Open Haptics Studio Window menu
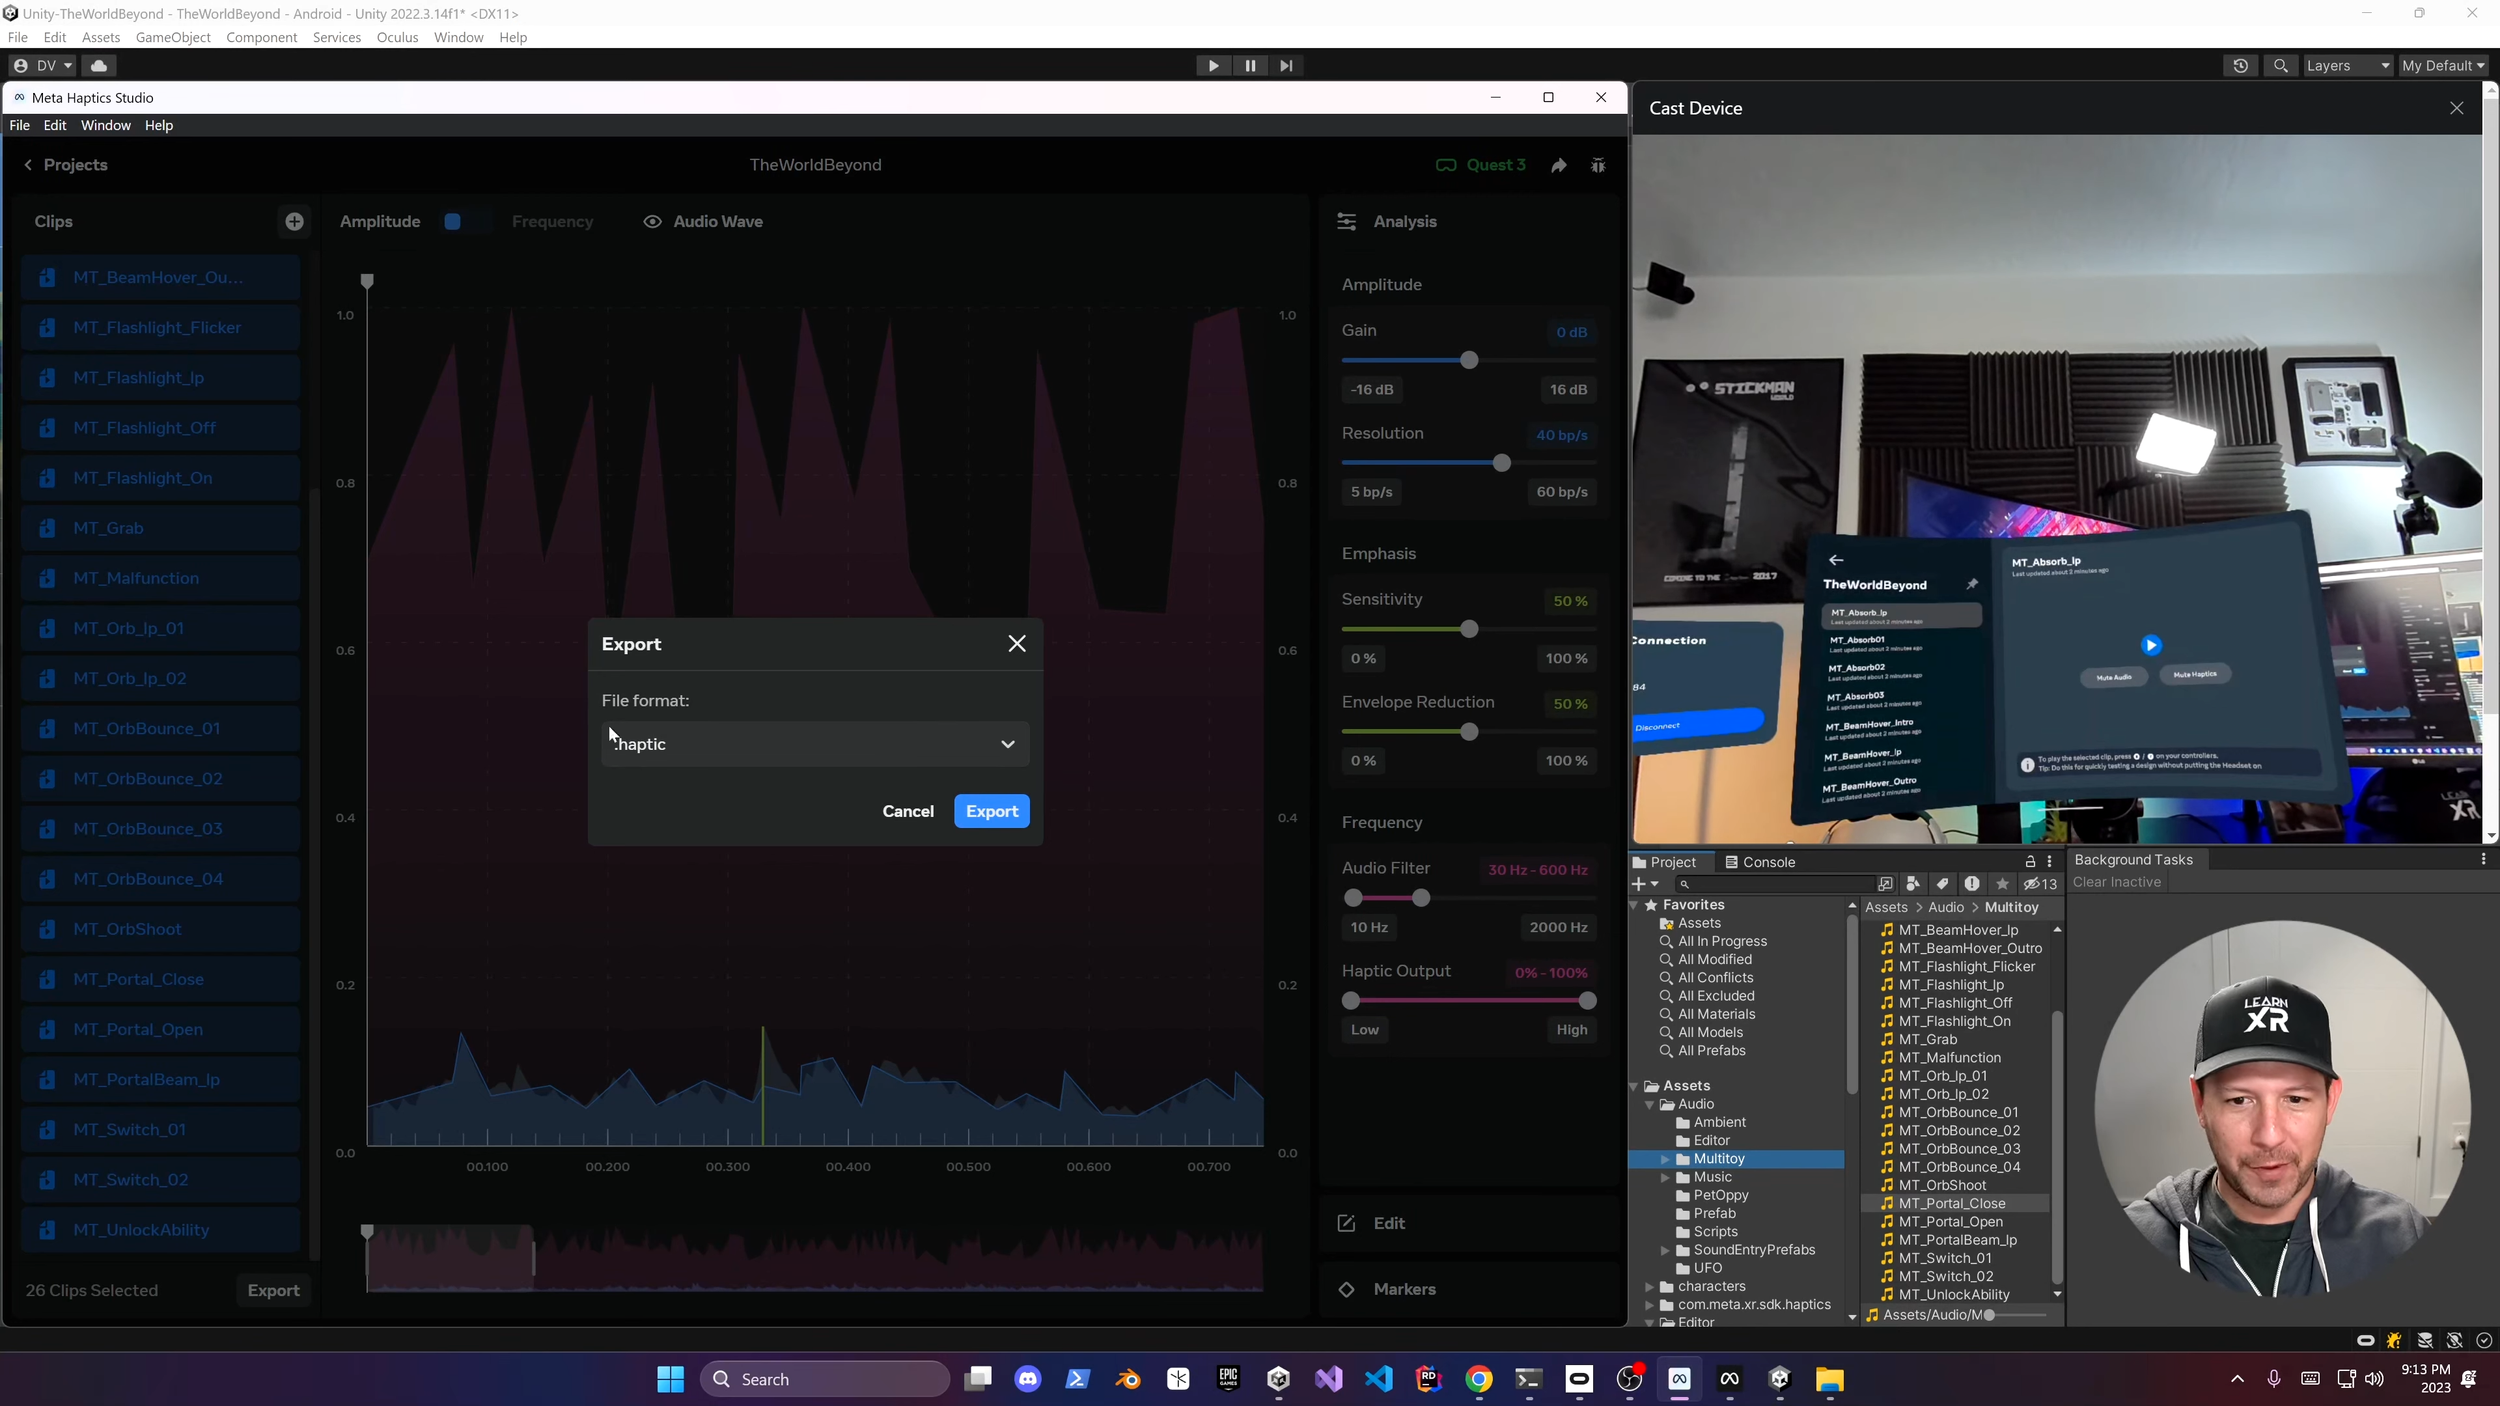This screenshot has width=2500, height=1406. [x=106, y=126]
